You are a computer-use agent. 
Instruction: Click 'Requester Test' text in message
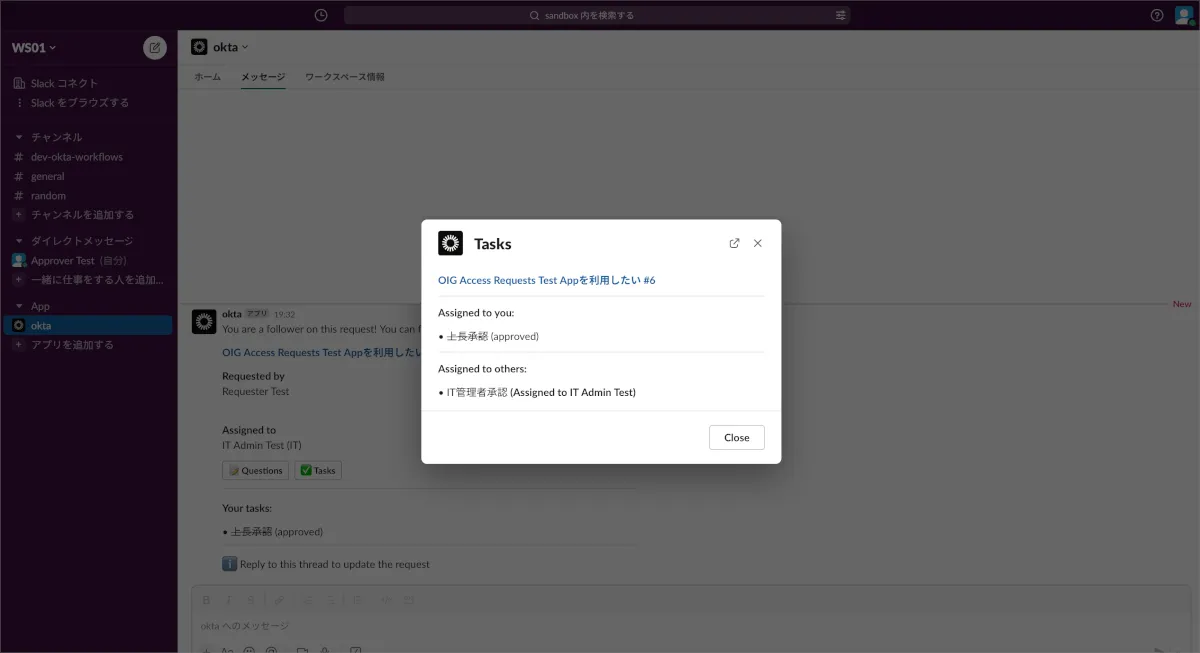(255, 392)
